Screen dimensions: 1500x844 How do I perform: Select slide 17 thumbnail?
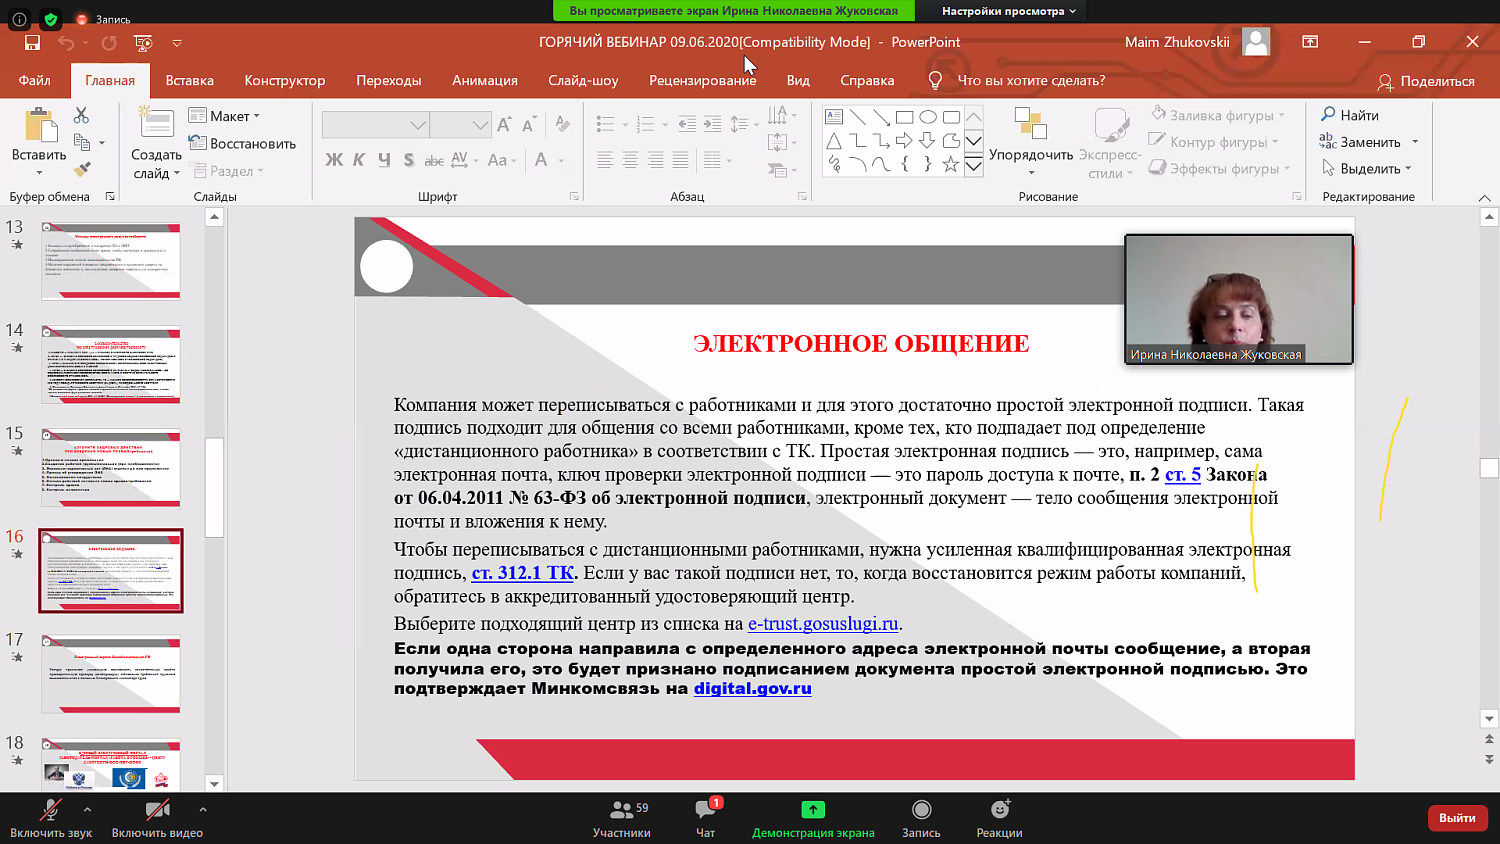111,673
